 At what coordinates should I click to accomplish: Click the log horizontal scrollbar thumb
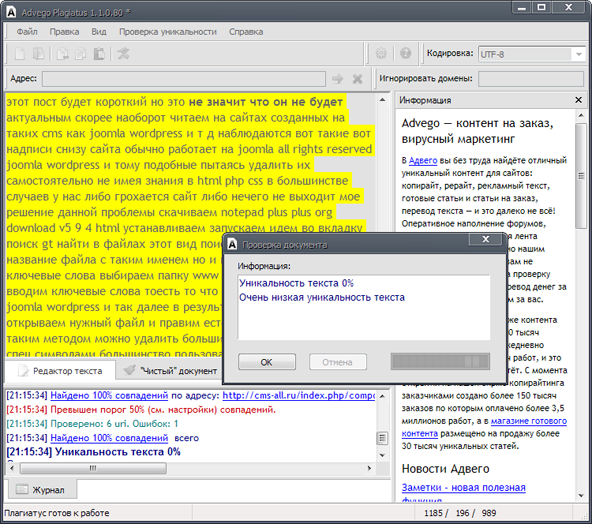pyautogui.click(x=93, y=468)
